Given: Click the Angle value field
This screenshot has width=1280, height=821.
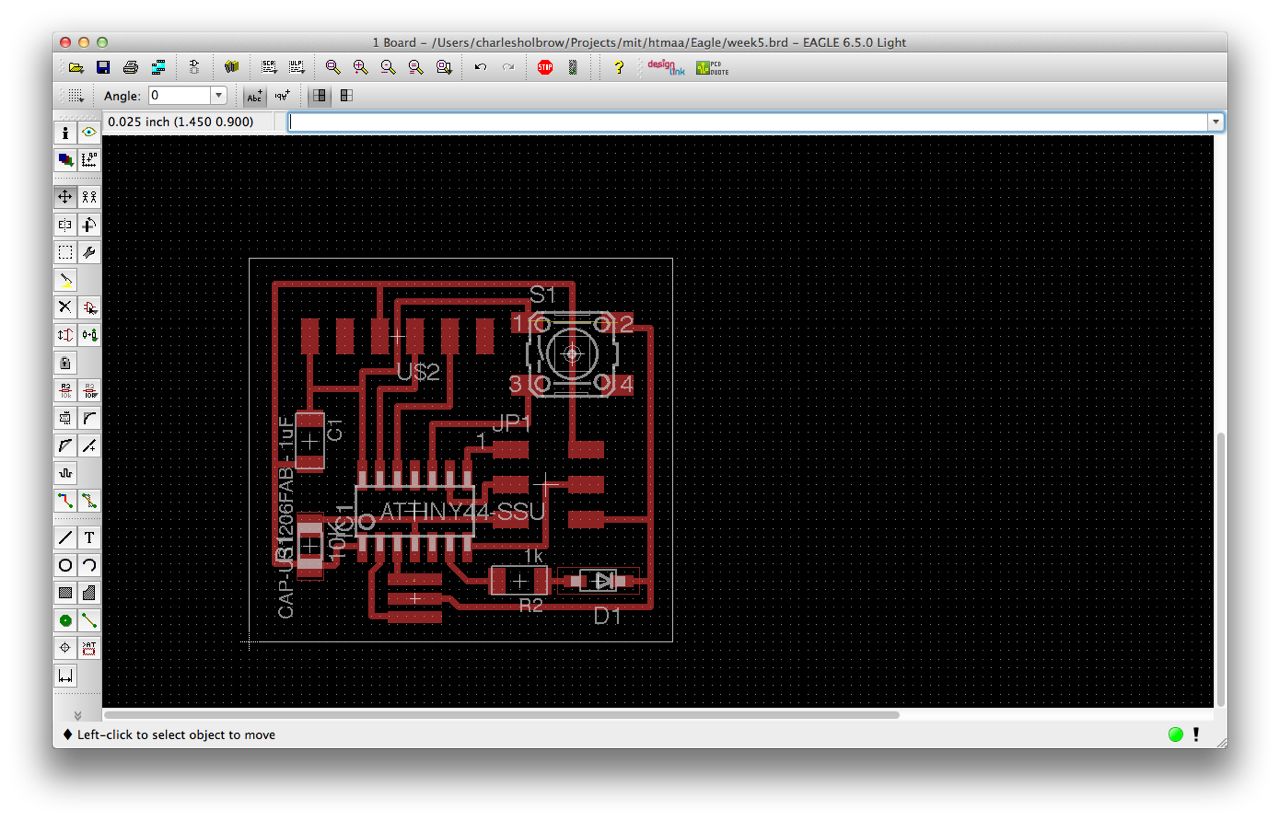Looking at the screenshot, I should coord(179,96).
